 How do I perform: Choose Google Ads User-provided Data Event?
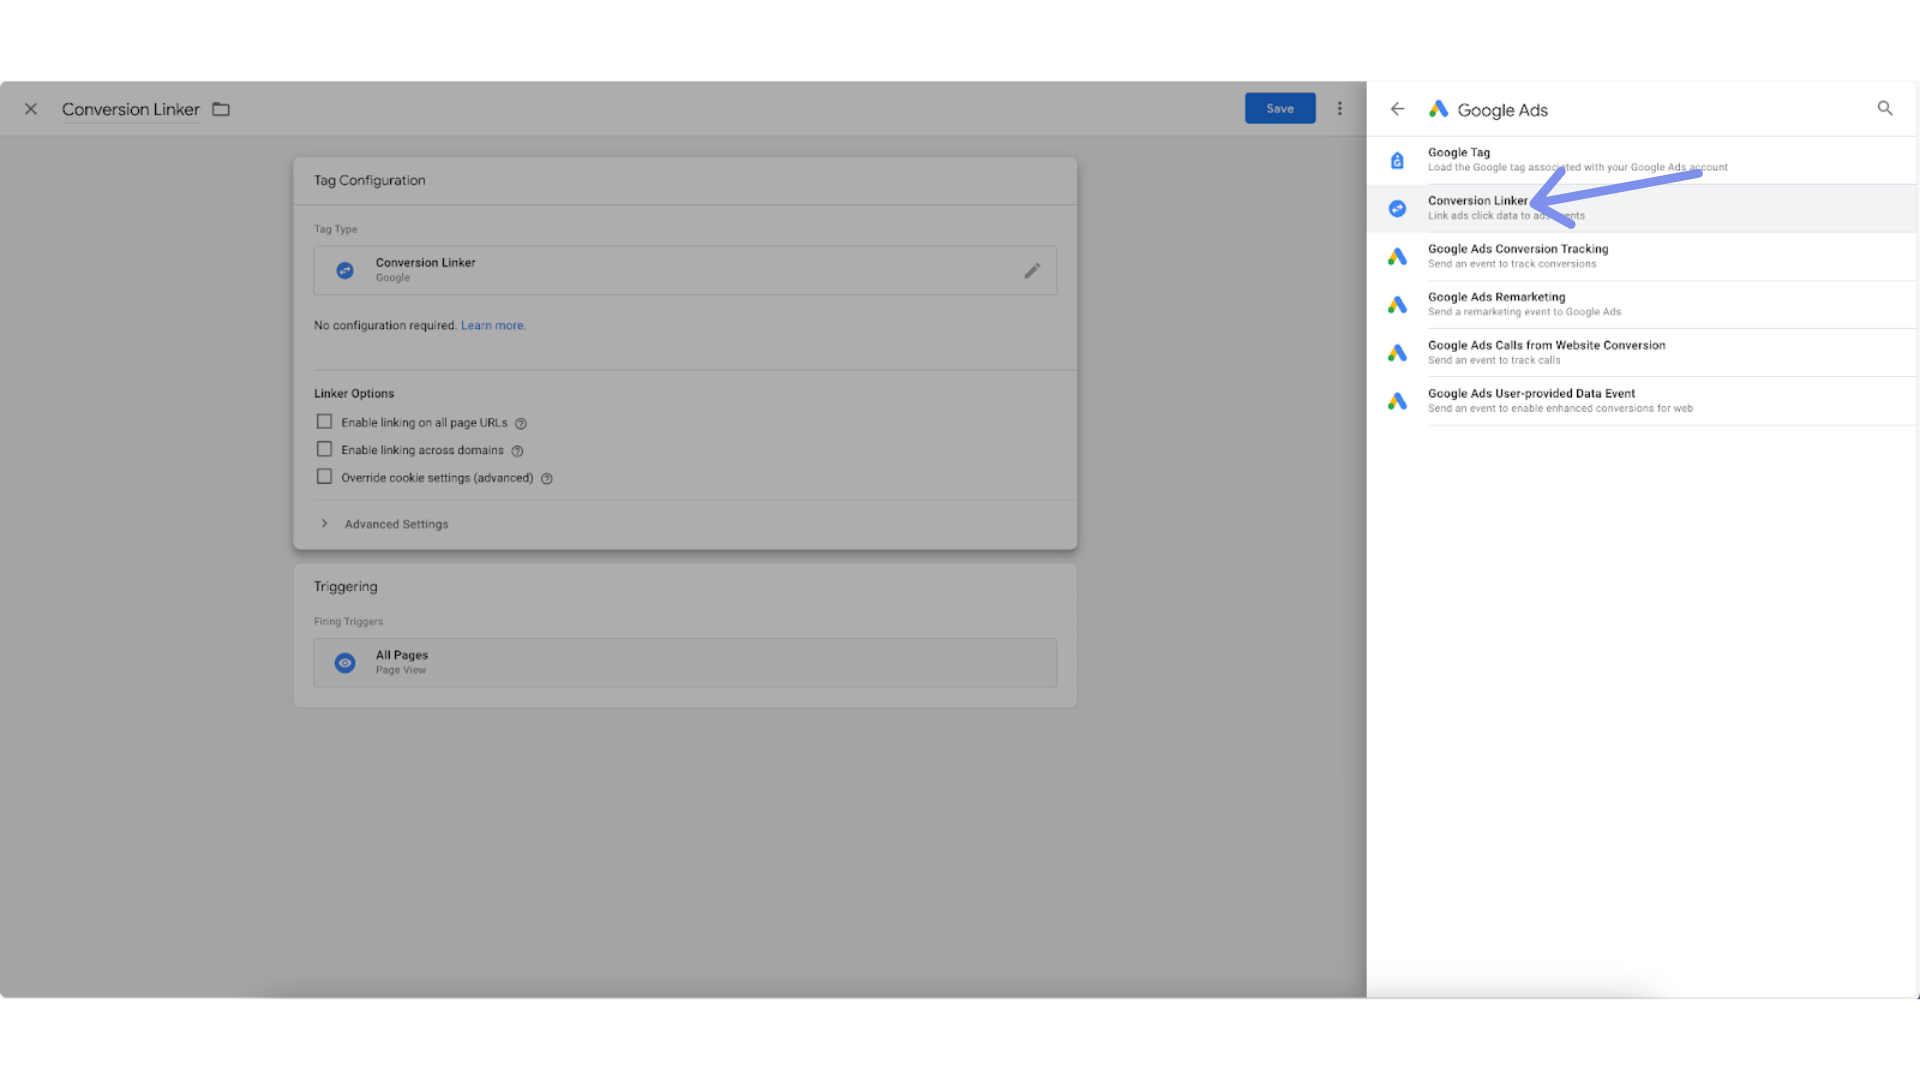click(x=1531, y=400)
